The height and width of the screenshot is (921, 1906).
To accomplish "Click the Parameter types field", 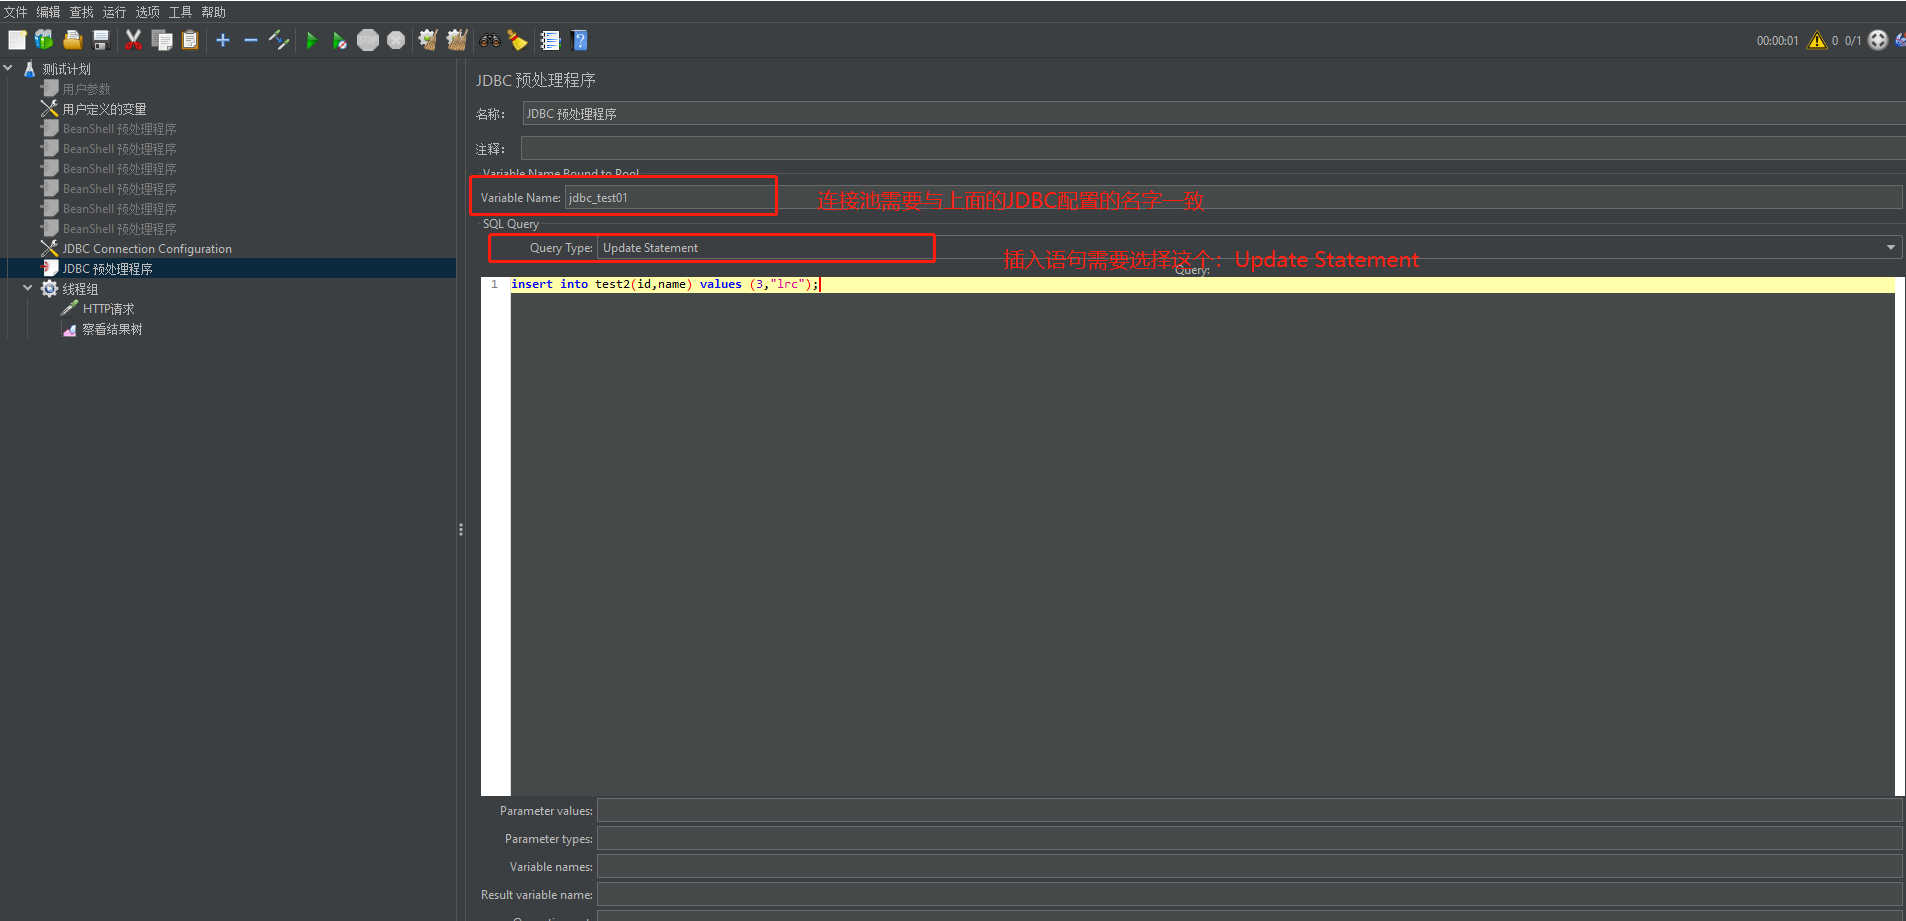I will [x=1249, y=839].
